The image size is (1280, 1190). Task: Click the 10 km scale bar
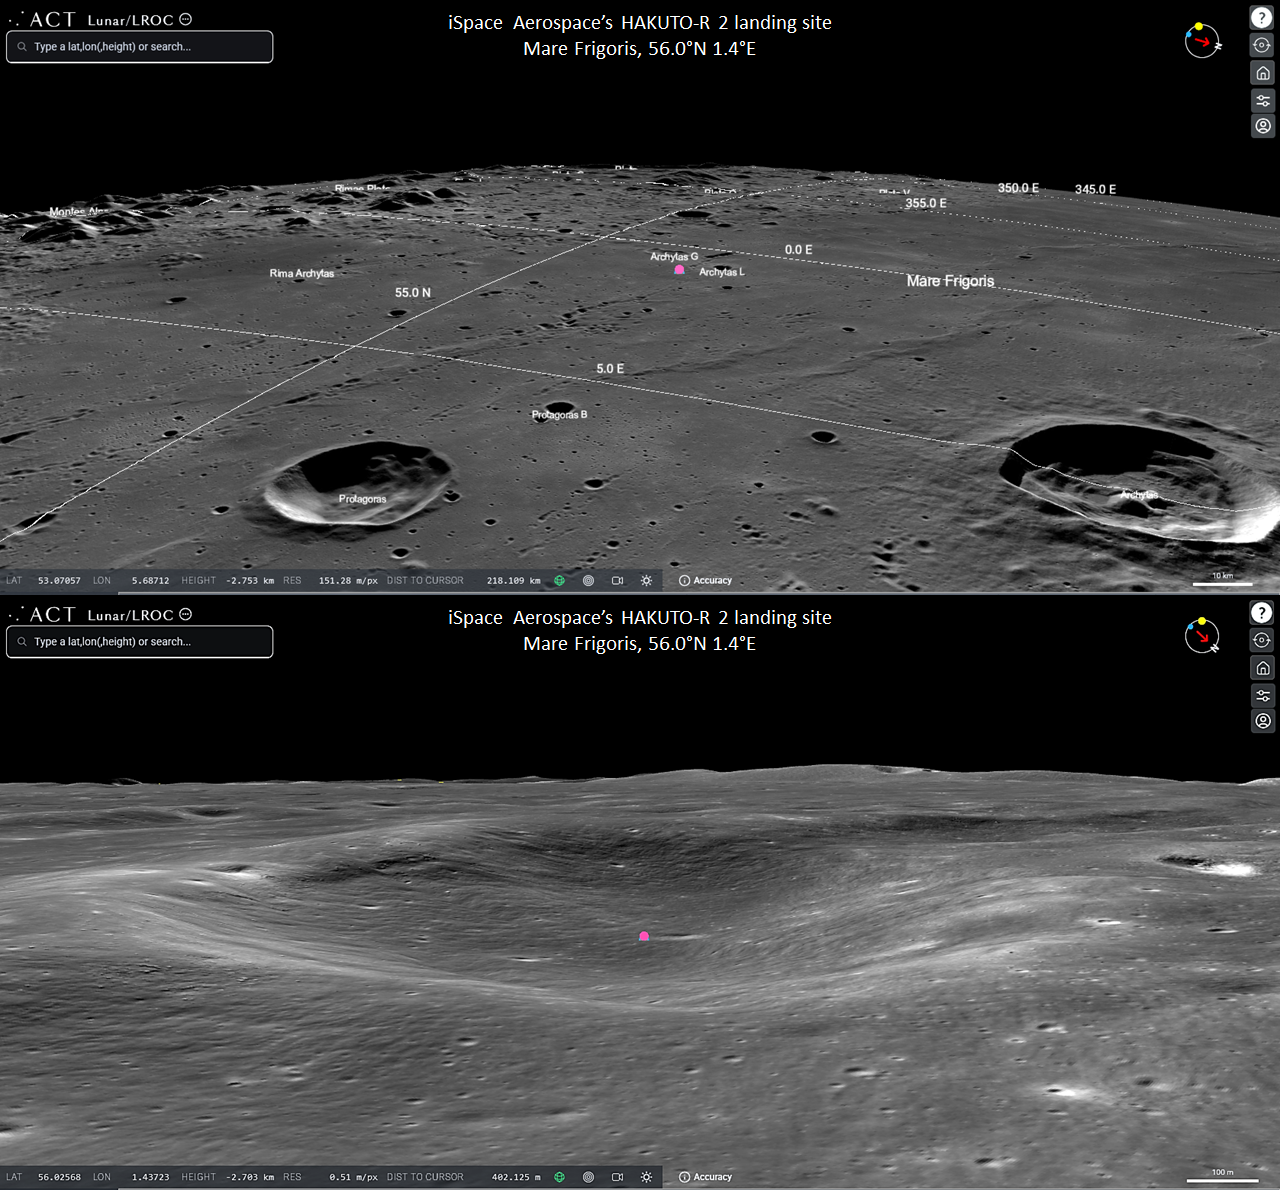1222,579
